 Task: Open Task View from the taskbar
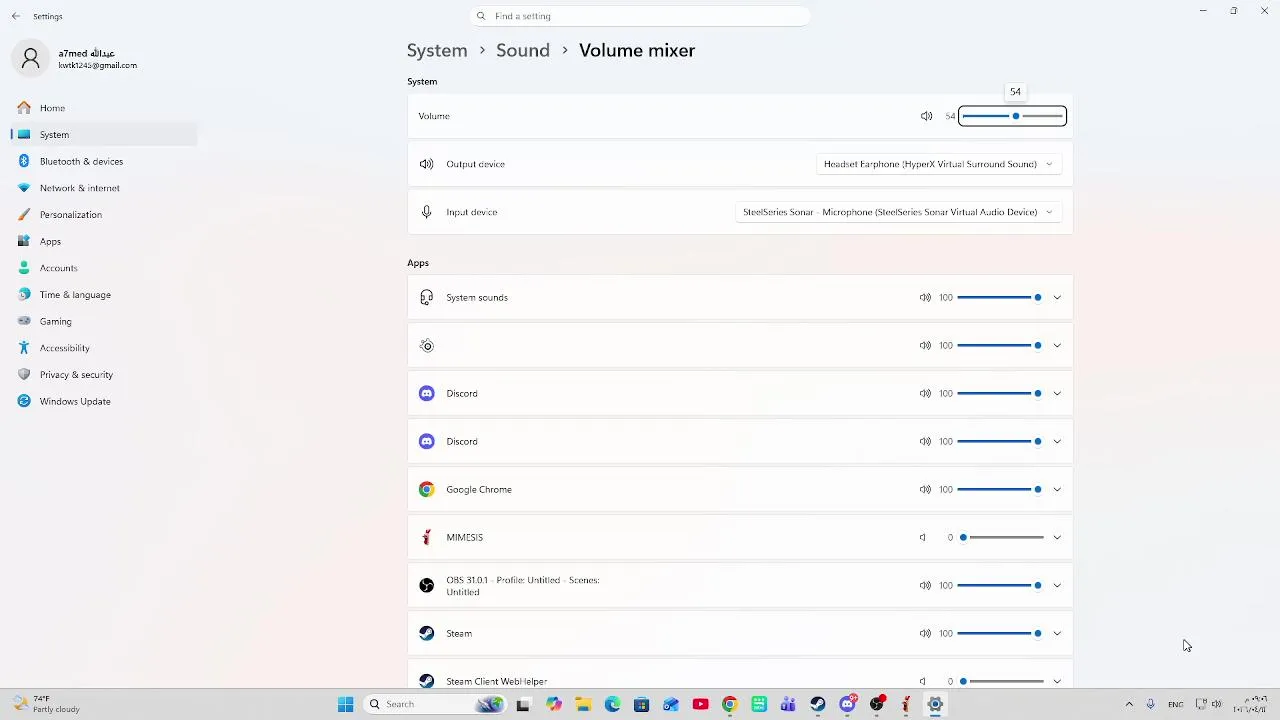[522, 704]
